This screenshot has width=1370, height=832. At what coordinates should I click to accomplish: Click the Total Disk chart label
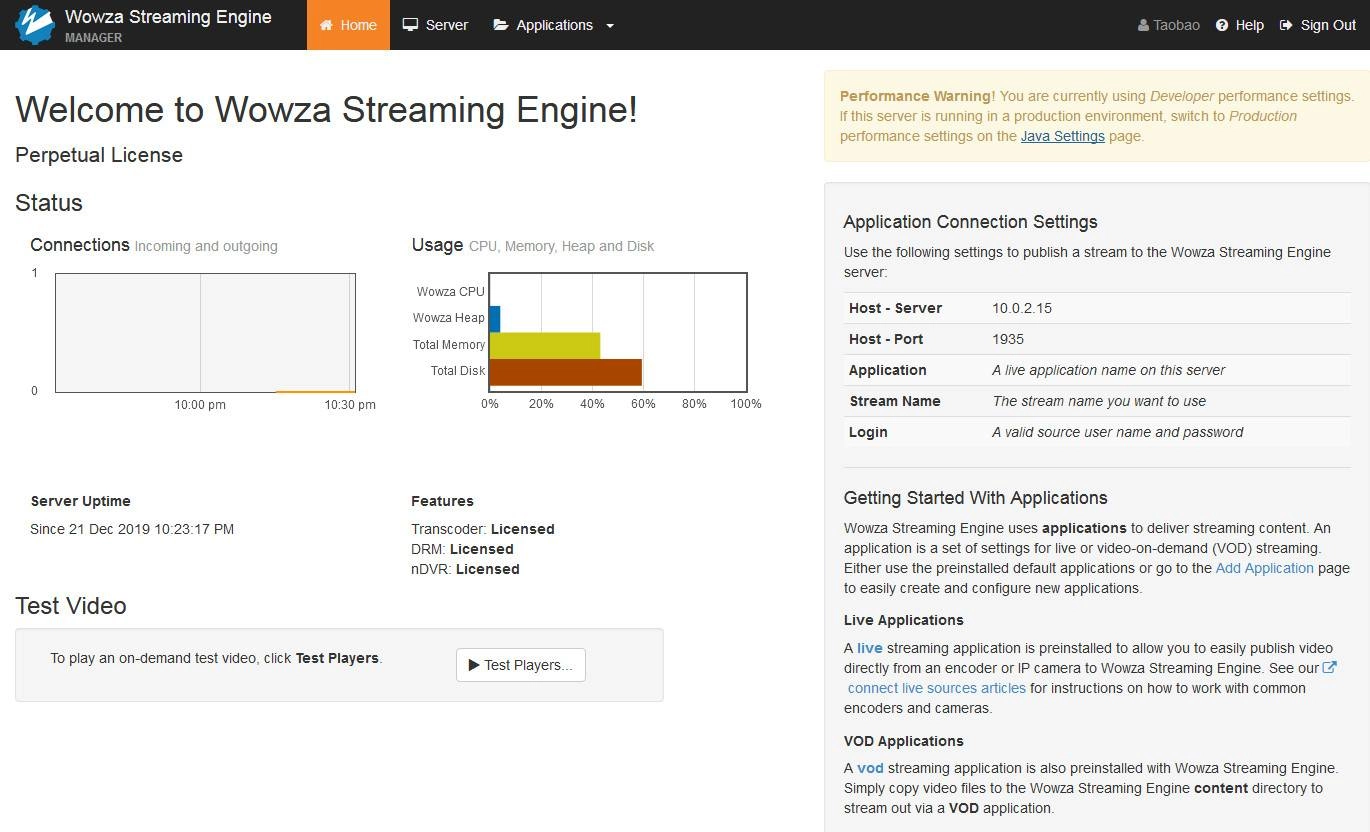coord(458,371)
